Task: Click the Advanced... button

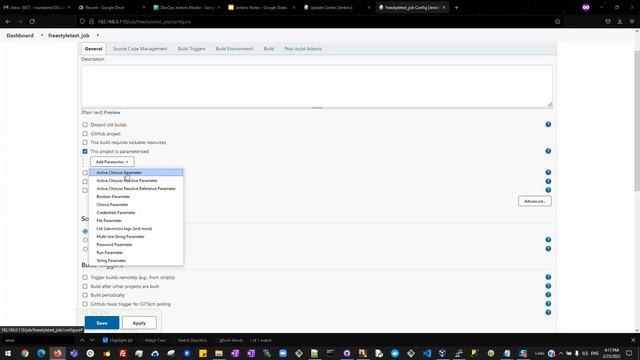Action: pyautogui.click(x=535, y=201)
